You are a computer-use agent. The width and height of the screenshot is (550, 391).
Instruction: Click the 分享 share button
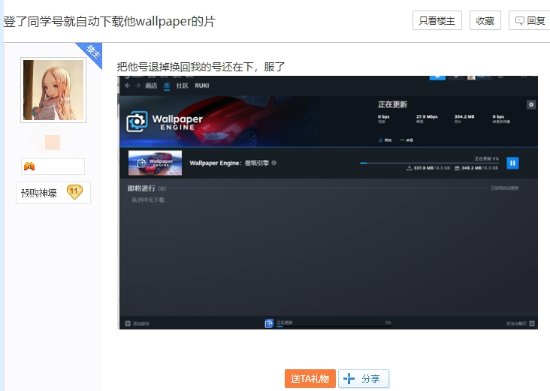coord(363,378)
